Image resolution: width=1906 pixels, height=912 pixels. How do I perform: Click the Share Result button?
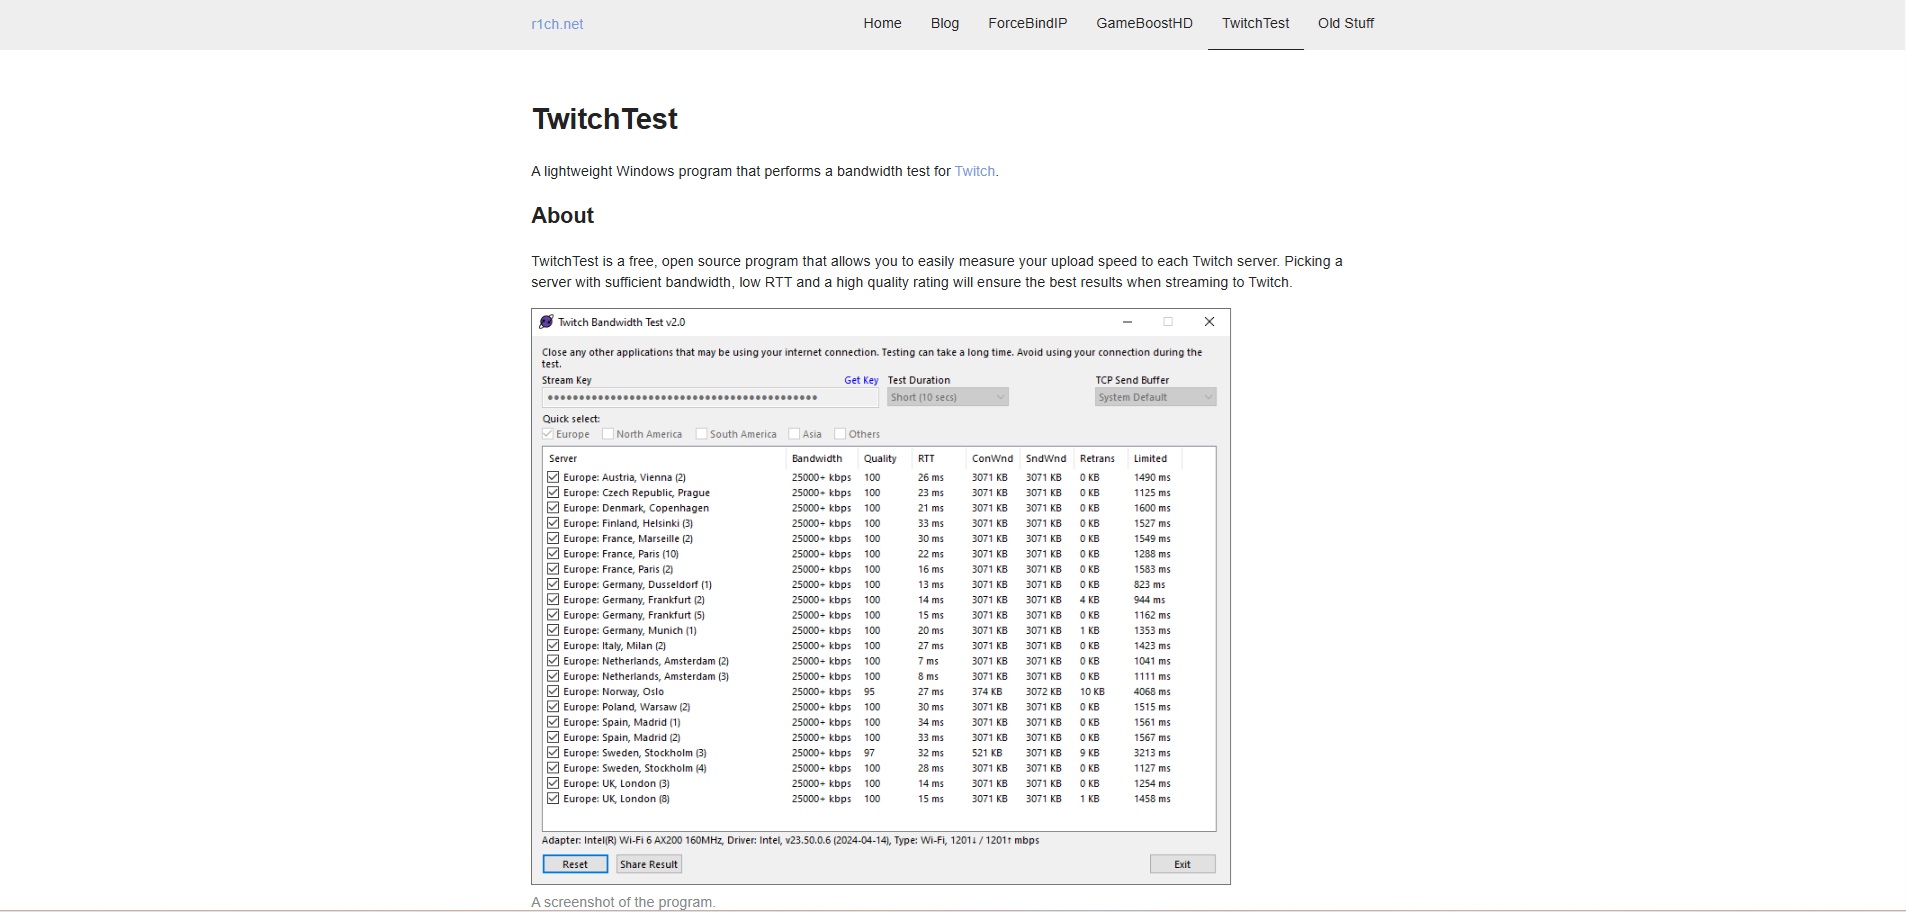[649, 864]
